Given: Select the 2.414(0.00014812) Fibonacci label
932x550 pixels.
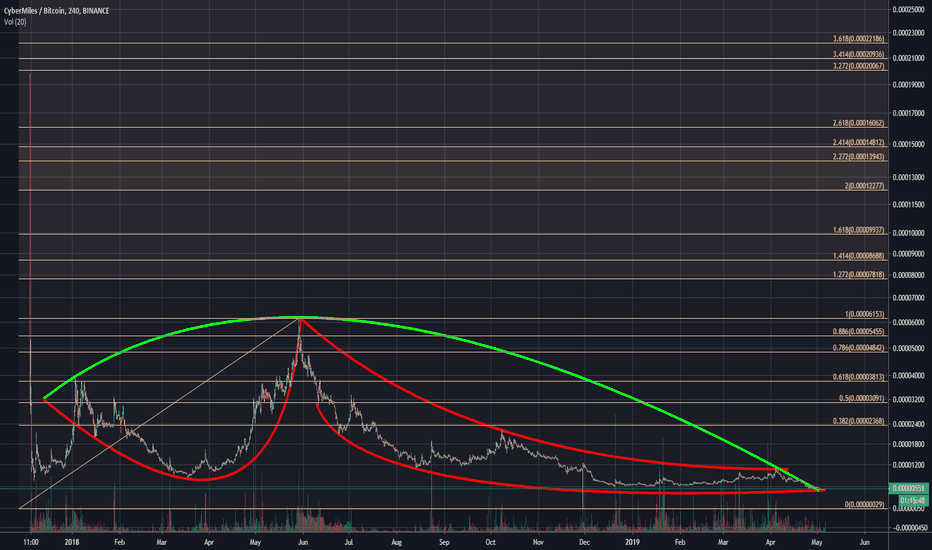Looking at the screenshot, I should (x=858, y=143).
